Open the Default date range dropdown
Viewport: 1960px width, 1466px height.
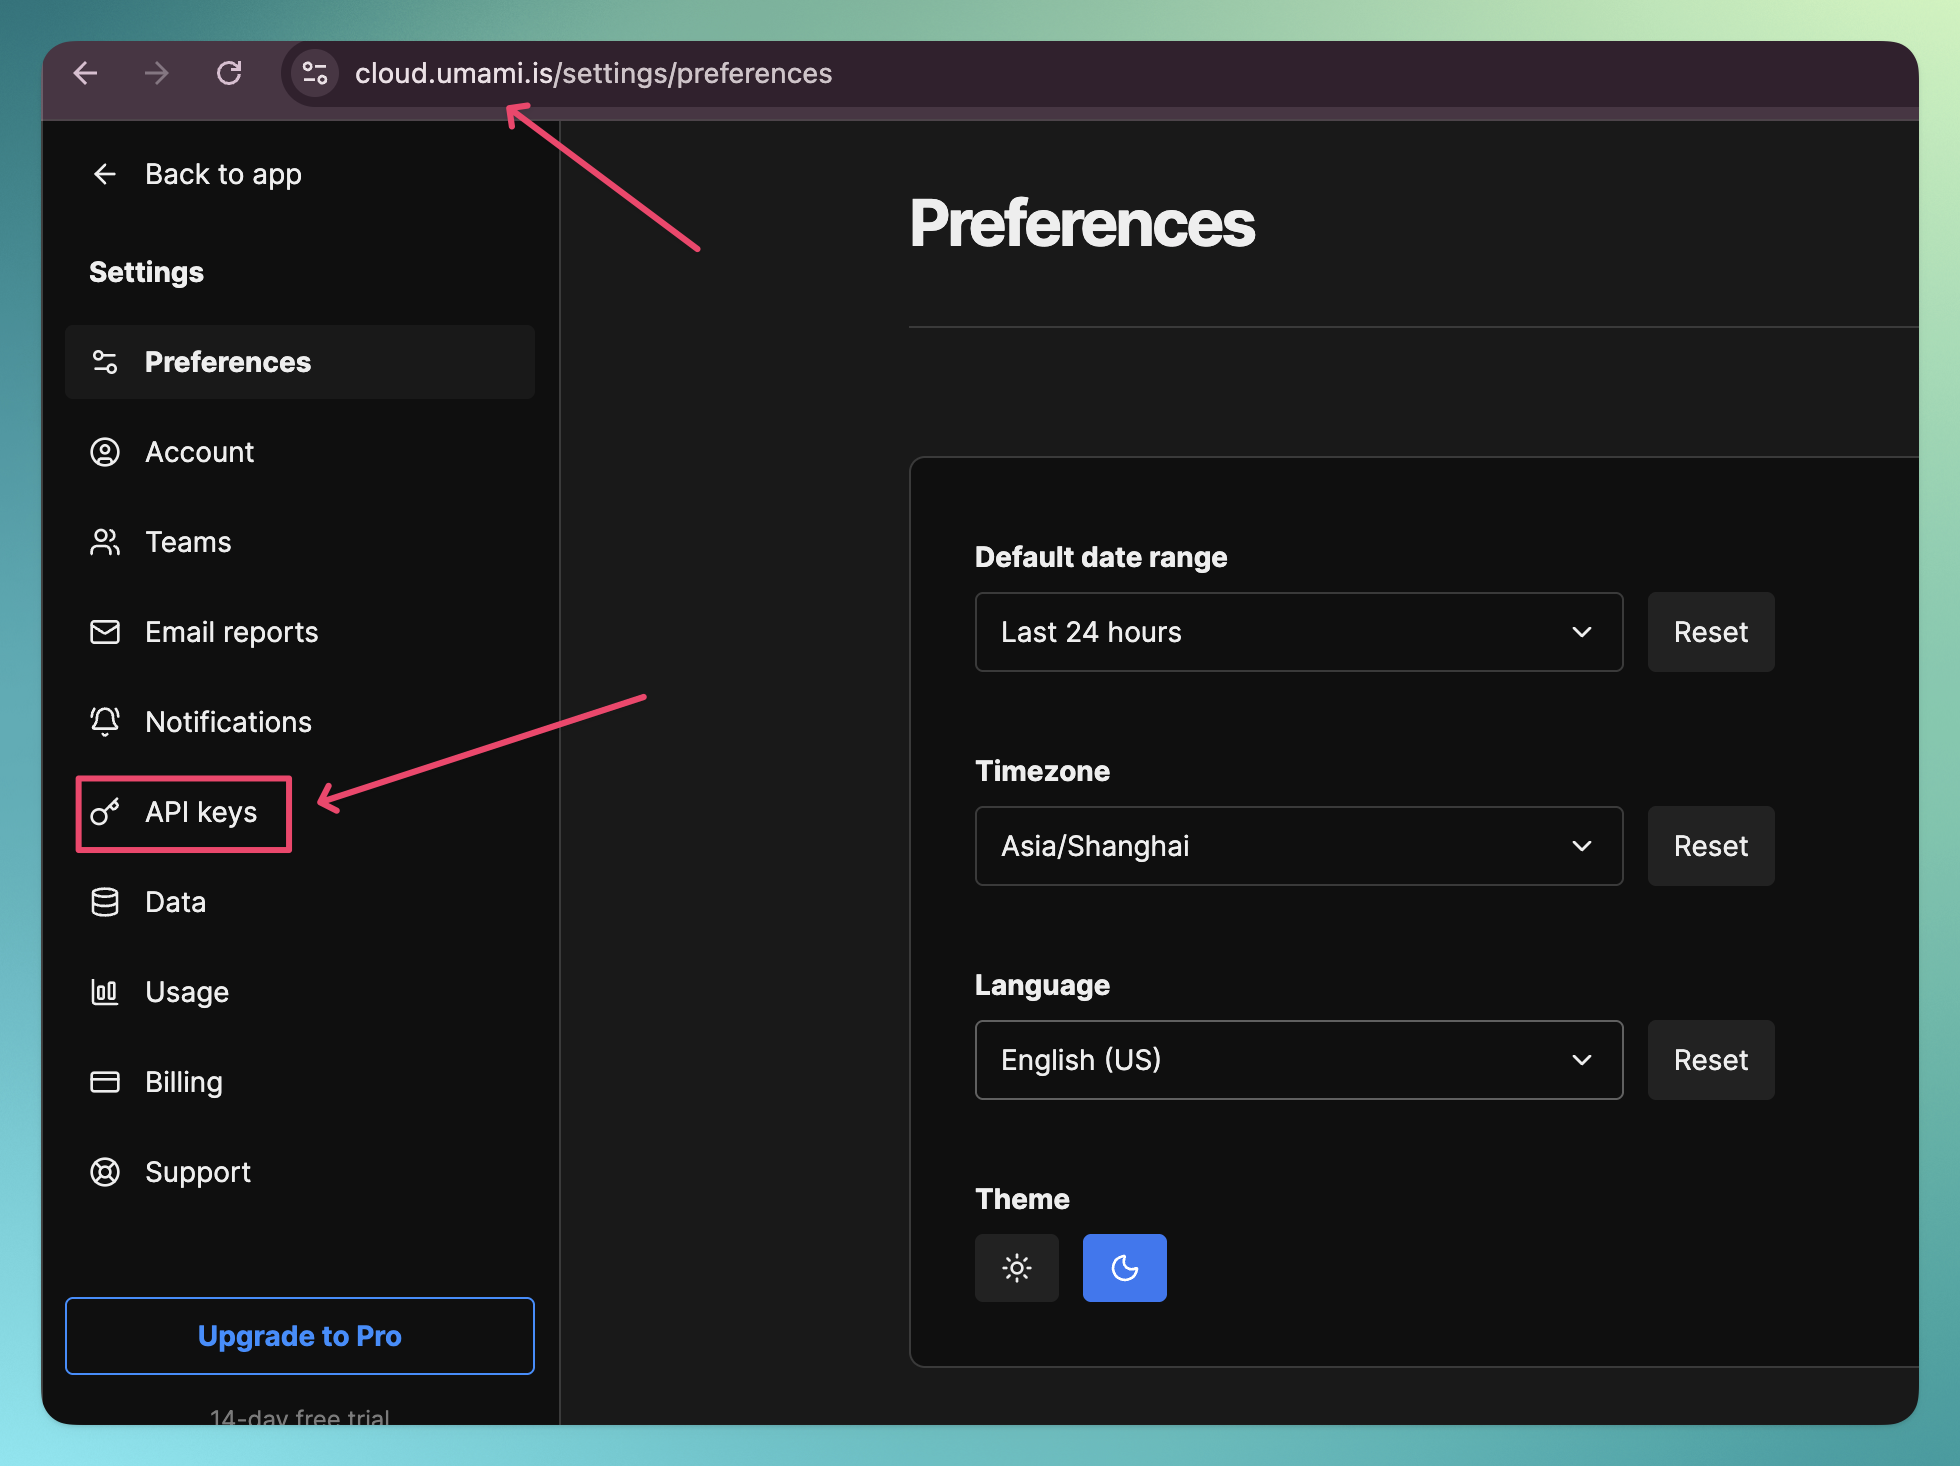point(1298,632)
